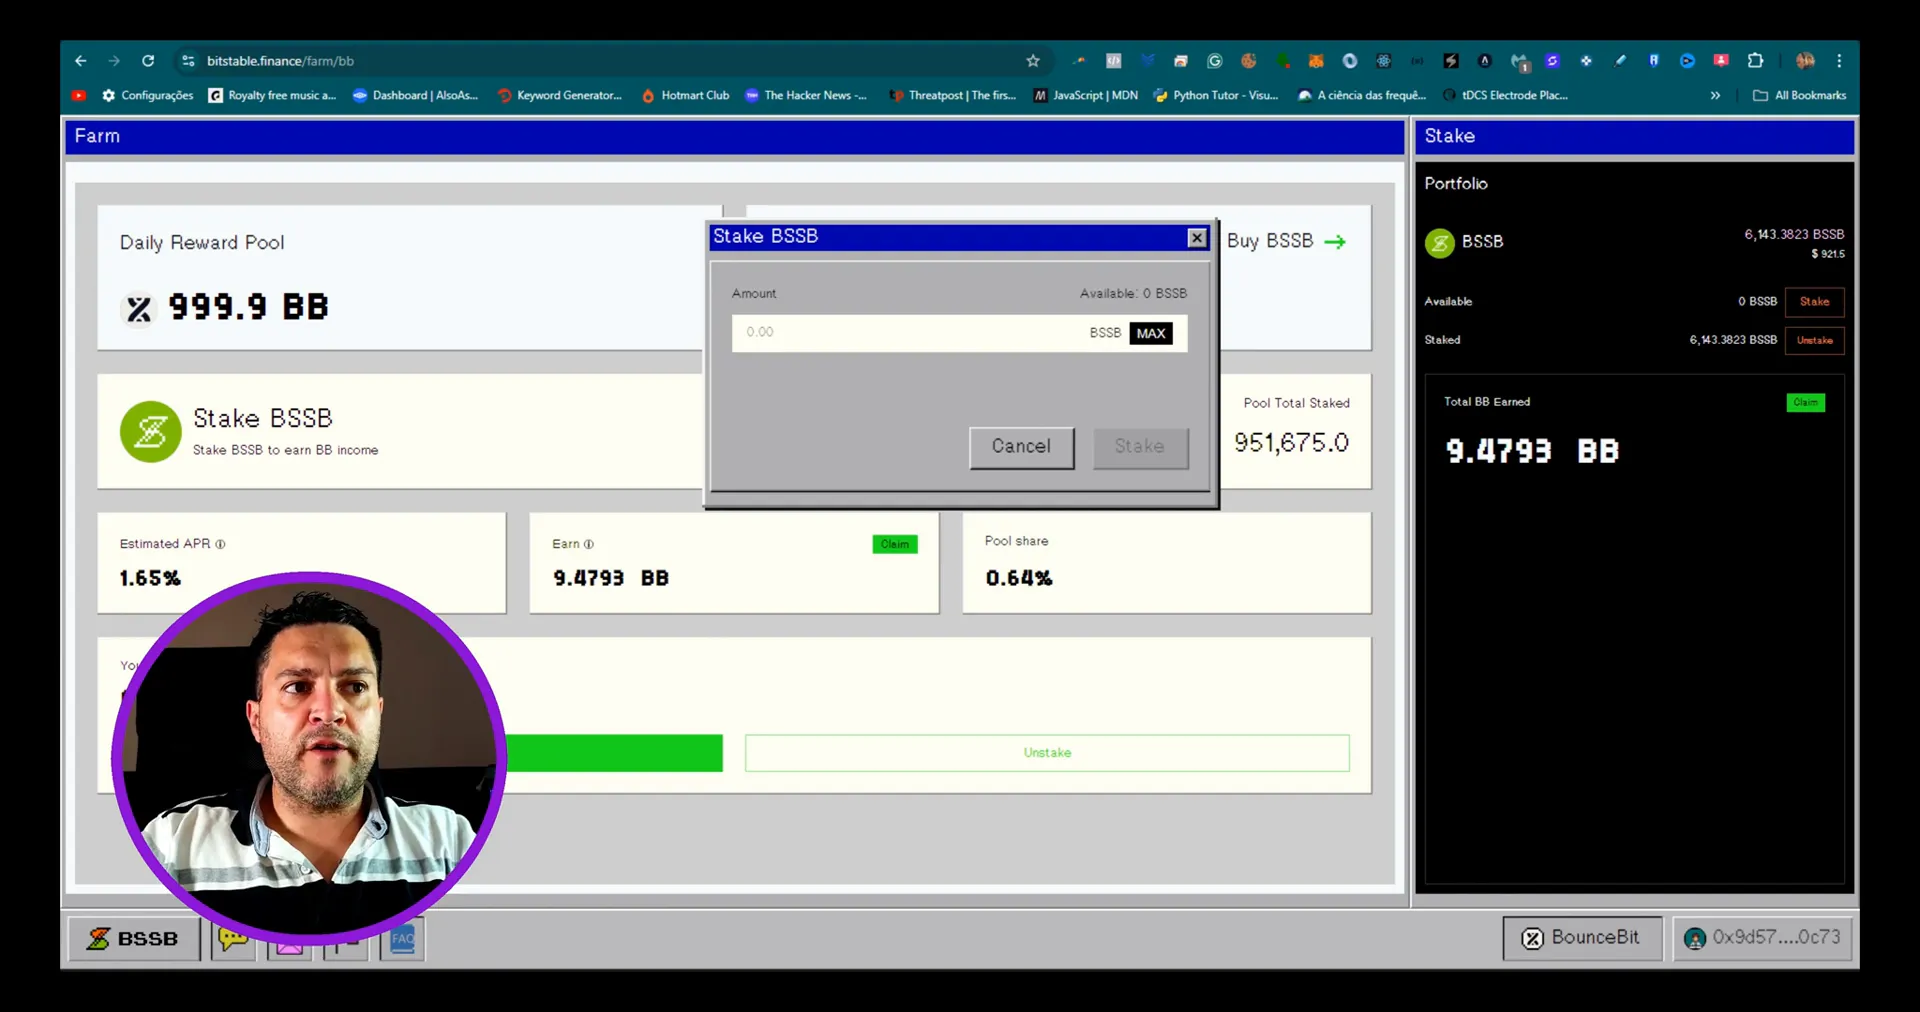Open the YouTube bookmark icon
Image resolution: width=1920 pixels, height=1012 pixels.
[79, 96]
